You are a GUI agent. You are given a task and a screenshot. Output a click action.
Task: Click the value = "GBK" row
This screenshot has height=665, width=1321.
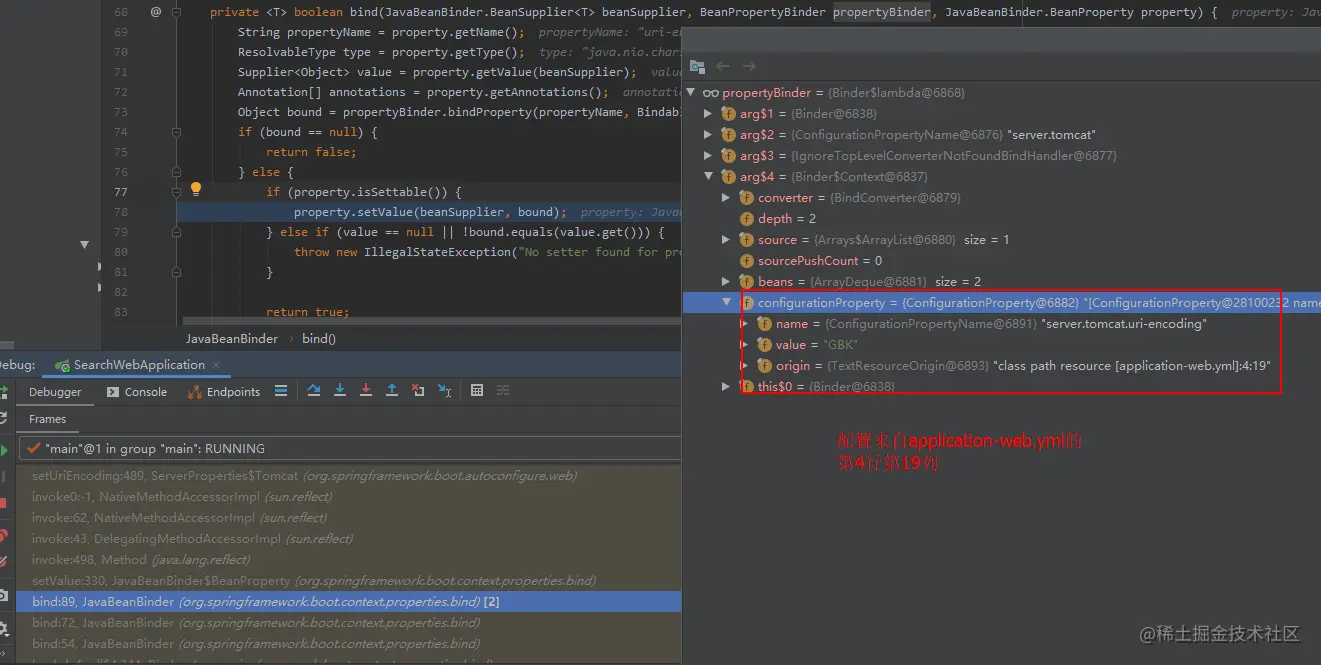coord(1001,345)
